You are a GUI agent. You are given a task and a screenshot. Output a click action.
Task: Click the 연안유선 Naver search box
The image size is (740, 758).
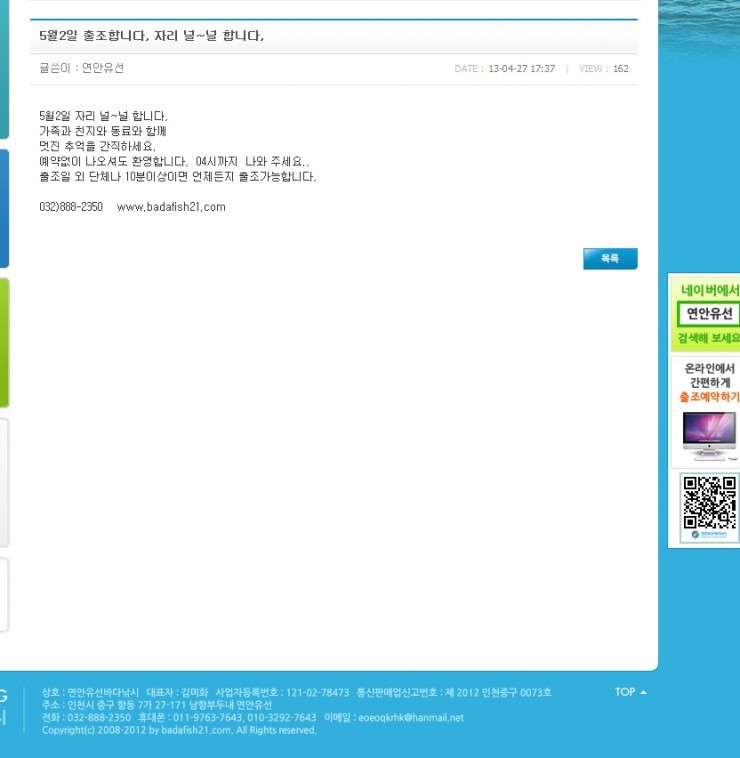coord(708,314)
